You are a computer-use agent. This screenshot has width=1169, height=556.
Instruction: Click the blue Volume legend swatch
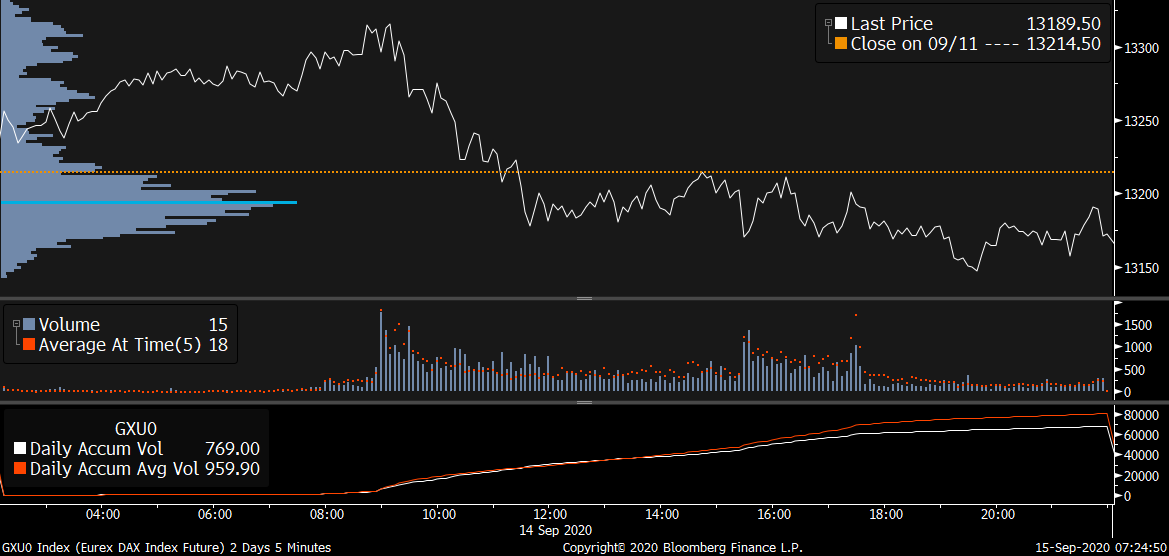tap(30, 325)
